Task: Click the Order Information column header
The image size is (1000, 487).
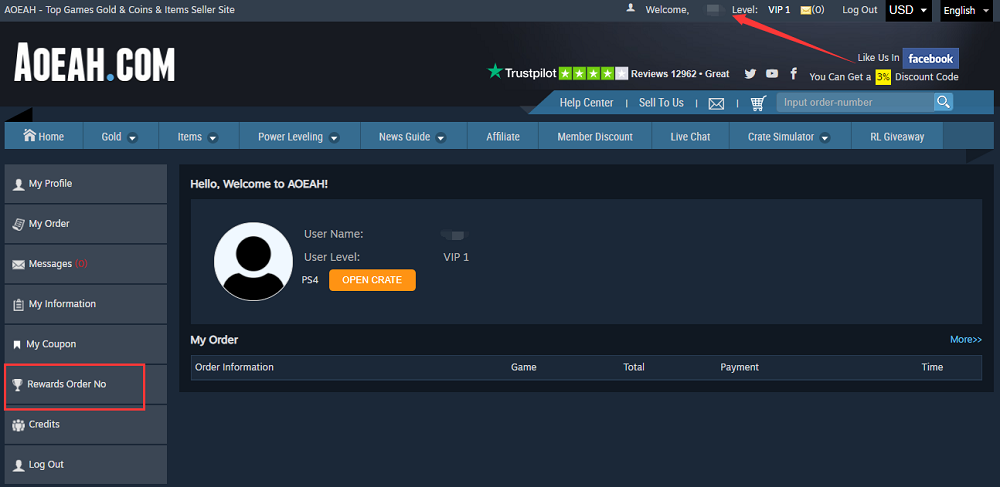Action: click(x=234, y=367)
